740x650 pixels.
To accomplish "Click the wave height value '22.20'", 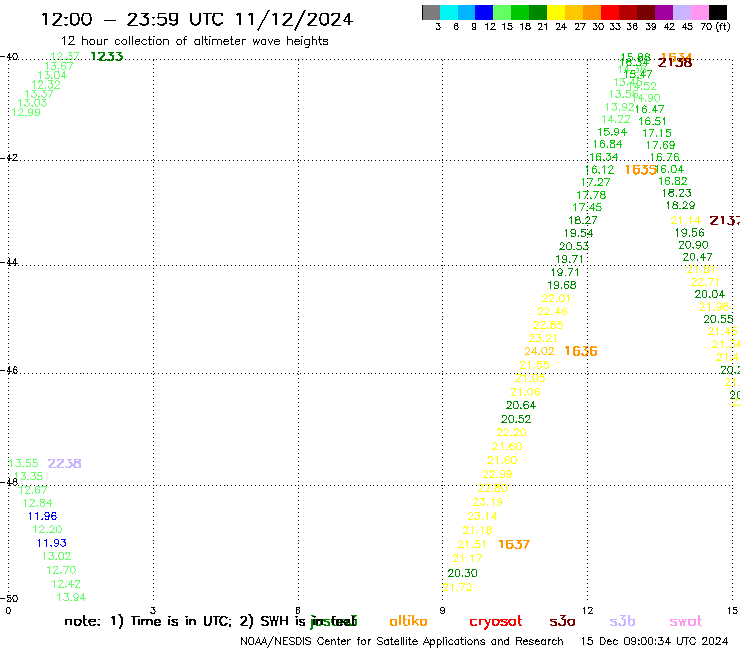I will [512, 432].
